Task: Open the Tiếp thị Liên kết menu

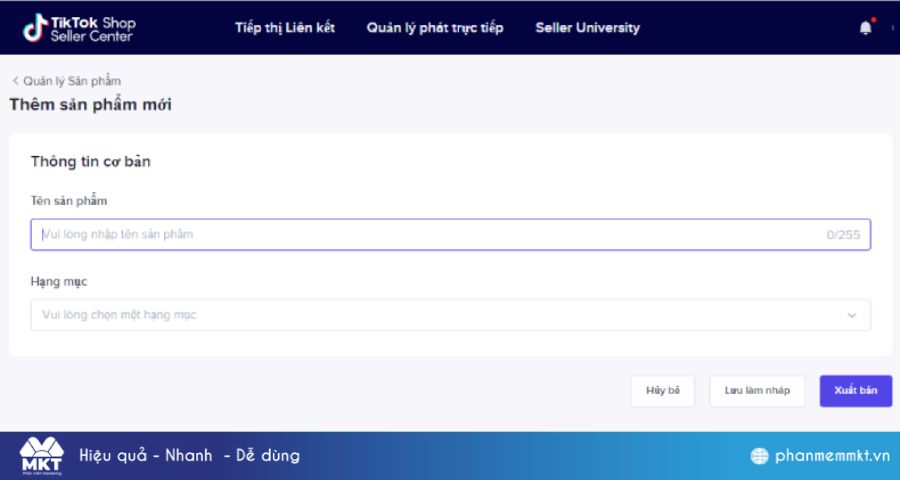Action: click(x=285, y=28)
